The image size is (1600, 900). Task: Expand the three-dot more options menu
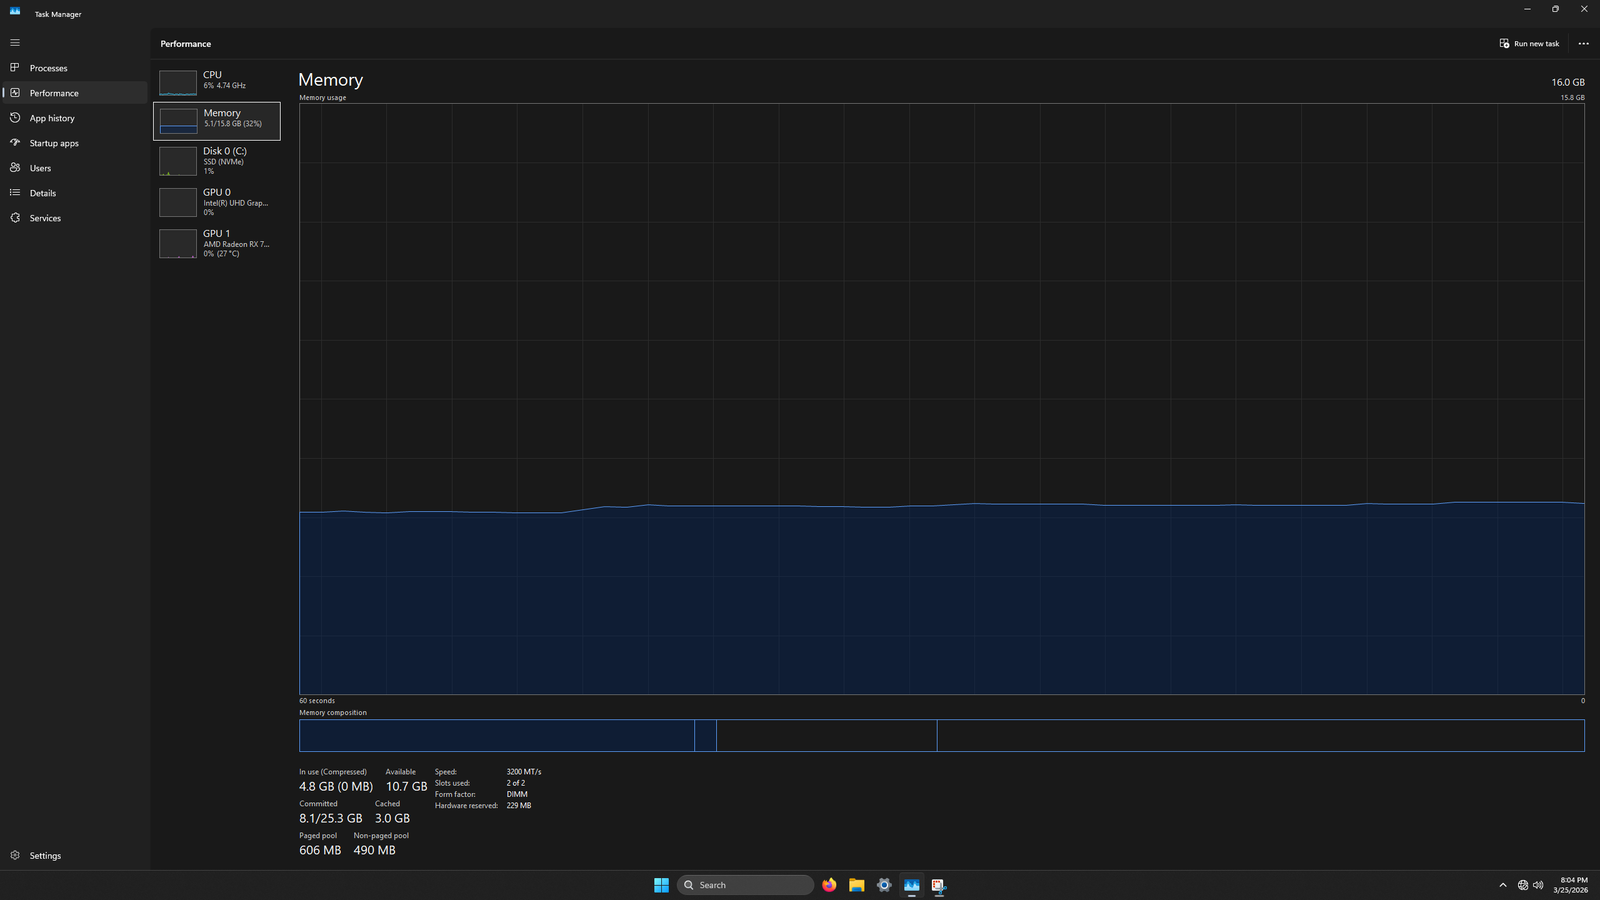[1583, 44]
